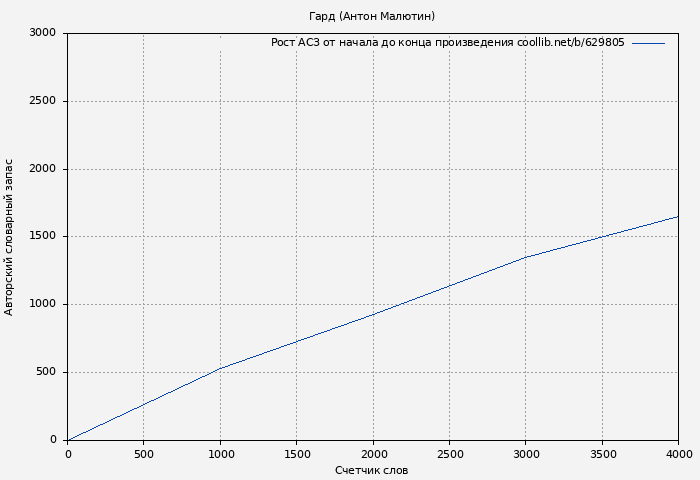The height and width of the screenshot is (480, 700).
Task: Click the legend text with coollib.net/b/629805
Action: click(x=447, y=43)
